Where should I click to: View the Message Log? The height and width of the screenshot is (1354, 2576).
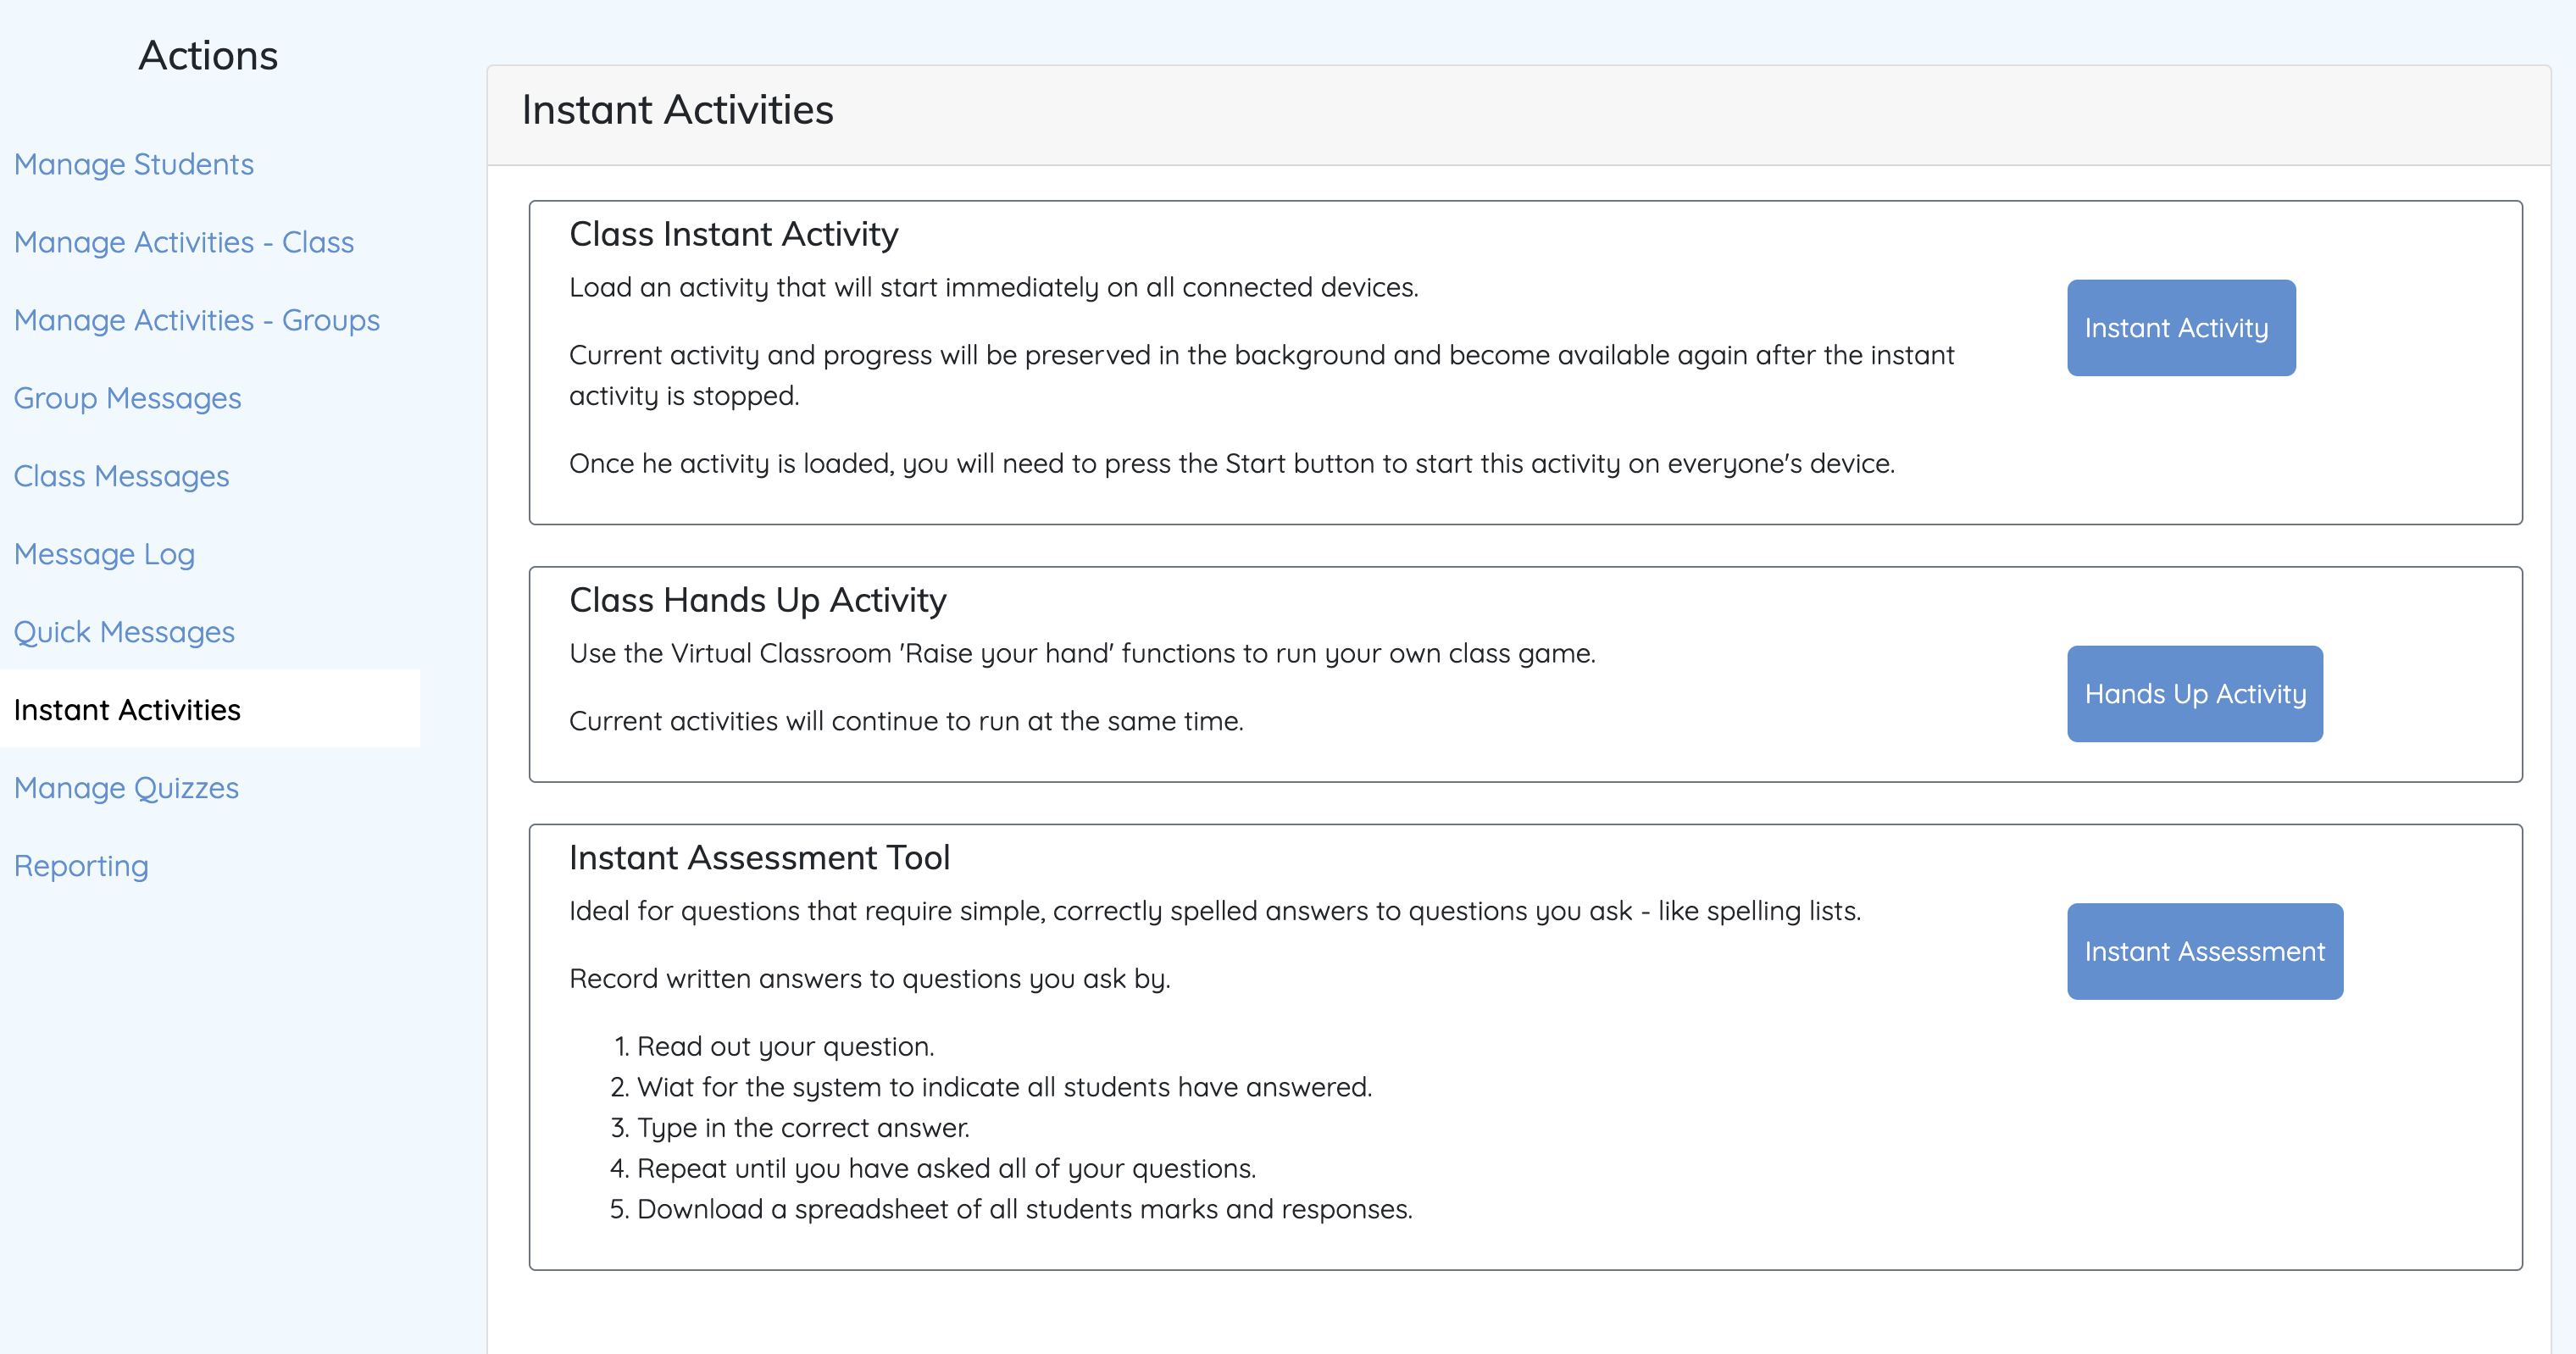click(105, 554)
